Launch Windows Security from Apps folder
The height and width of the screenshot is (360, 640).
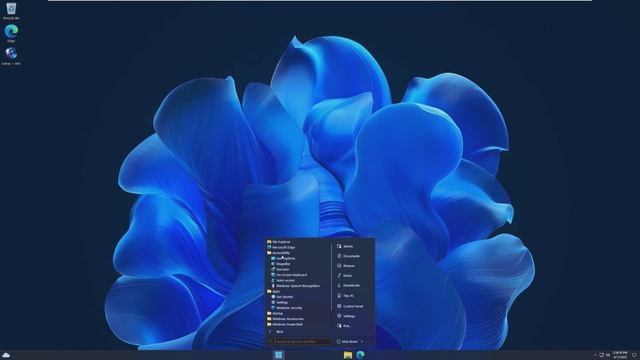click(287, 308)
